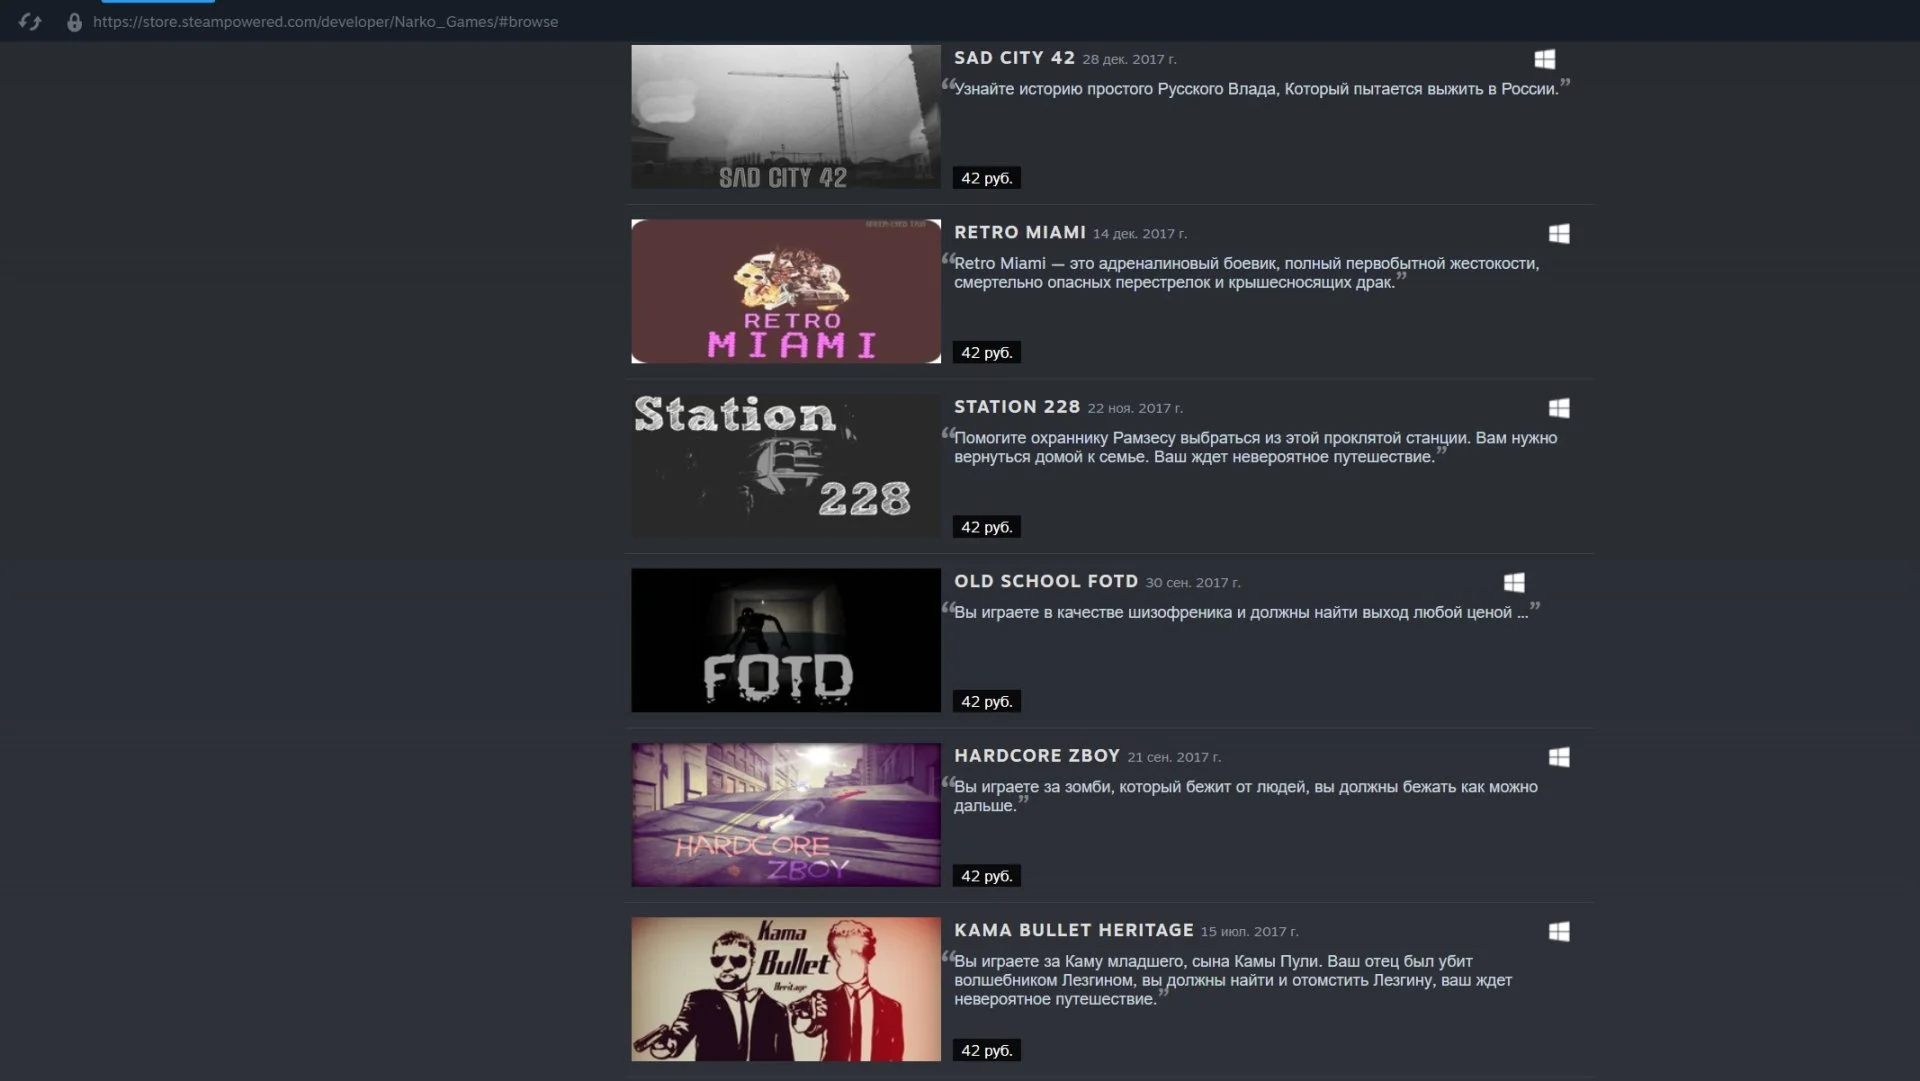
Task: Click the RETRO MIAMI title
Action: point(1019,232)
